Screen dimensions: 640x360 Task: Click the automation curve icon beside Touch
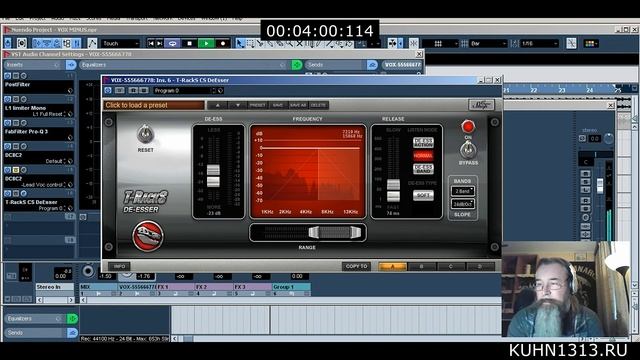[x=92, y=43]
